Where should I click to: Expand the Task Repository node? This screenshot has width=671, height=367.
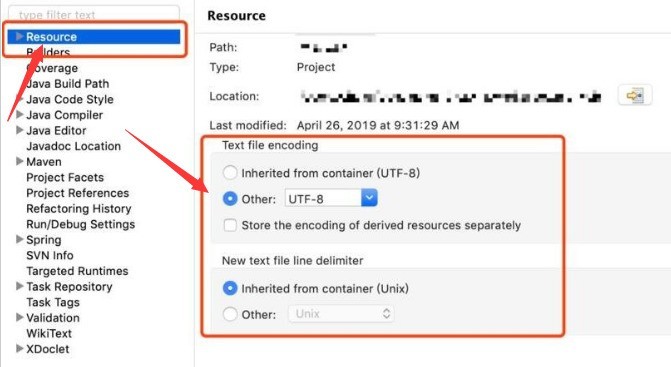pos(19,286)
